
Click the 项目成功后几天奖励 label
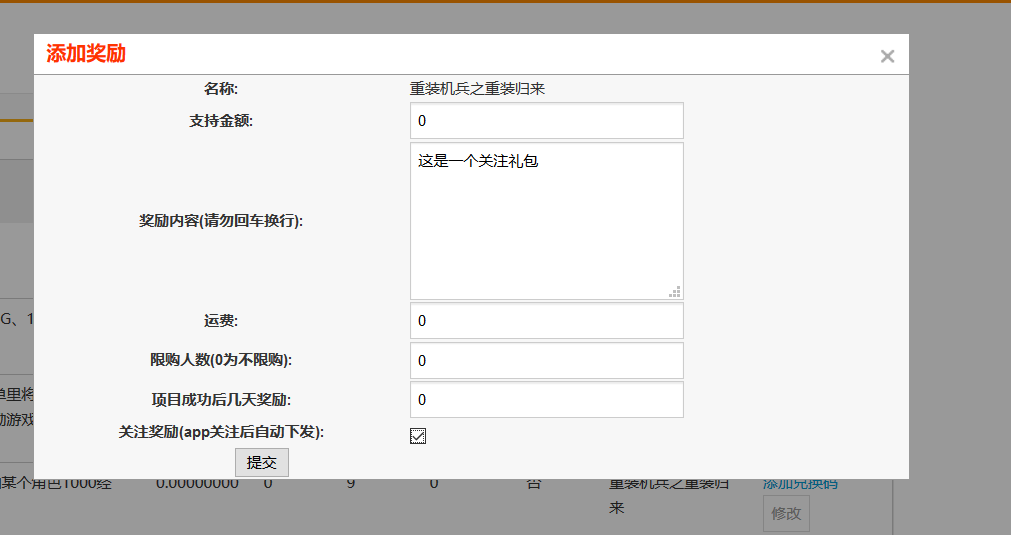[221, 400]
